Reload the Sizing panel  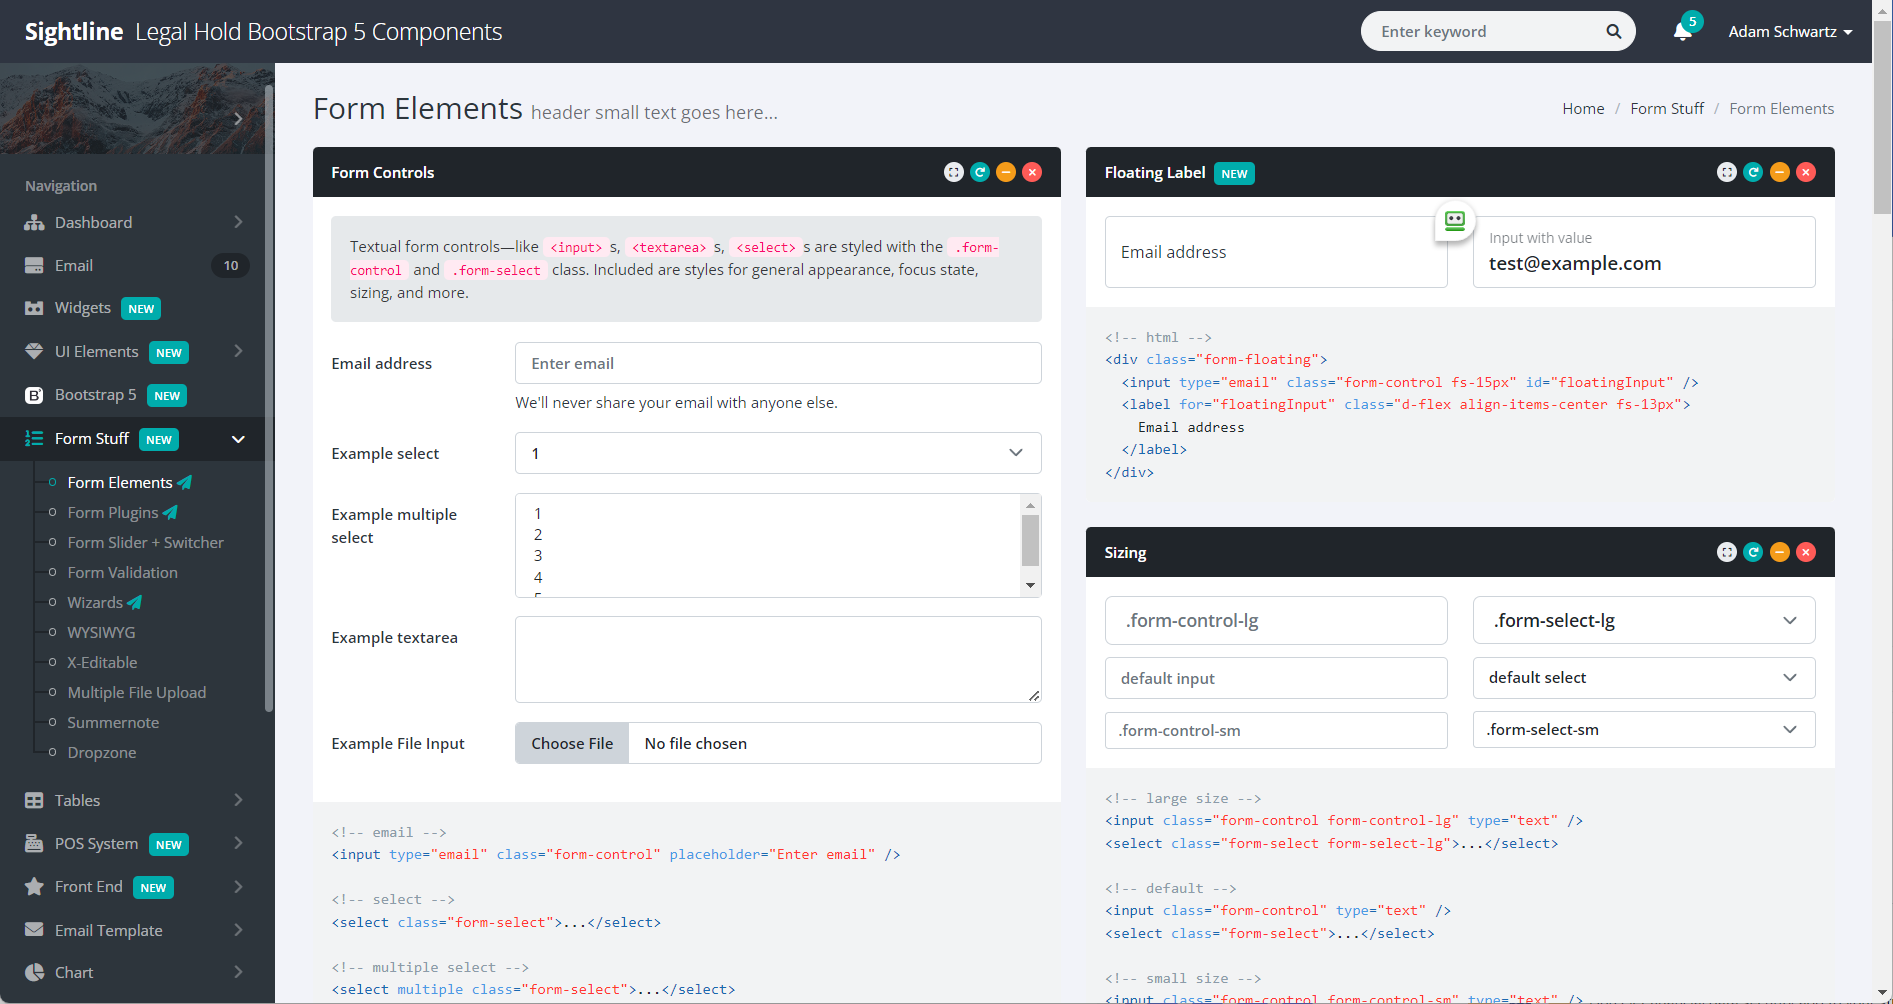tap(1753, 552)
